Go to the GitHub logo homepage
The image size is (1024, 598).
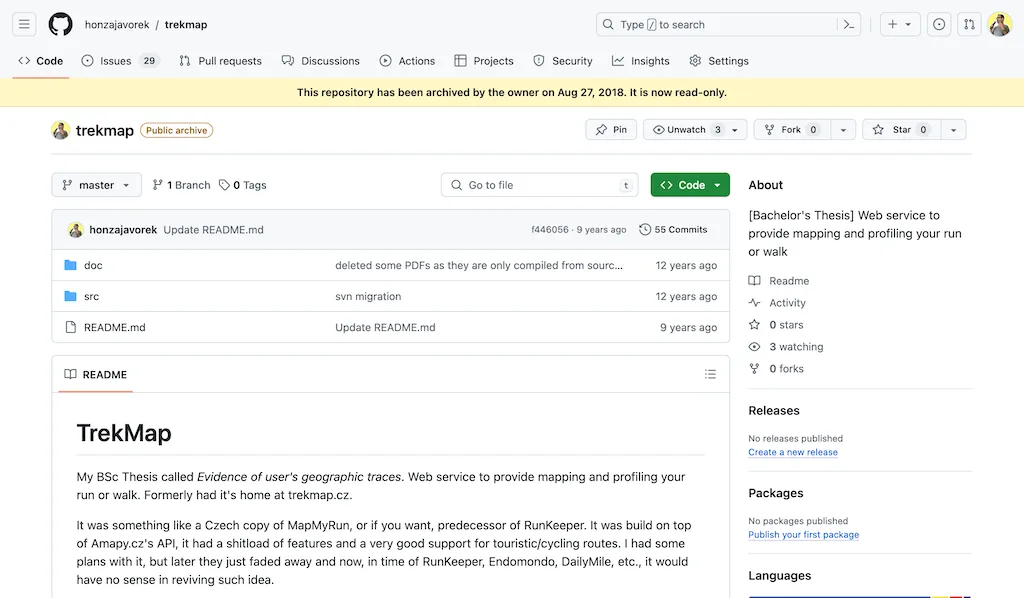[x=60, y=24]
